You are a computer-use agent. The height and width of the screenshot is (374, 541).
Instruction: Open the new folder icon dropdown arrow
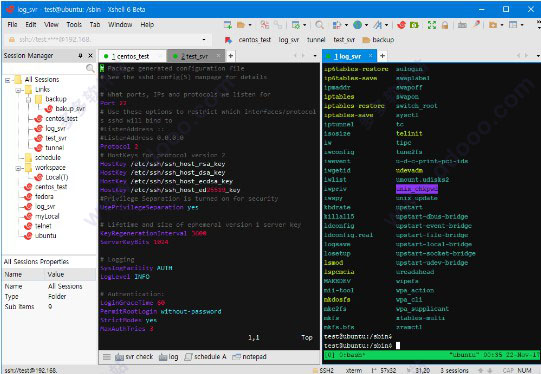tap(502, 25)
